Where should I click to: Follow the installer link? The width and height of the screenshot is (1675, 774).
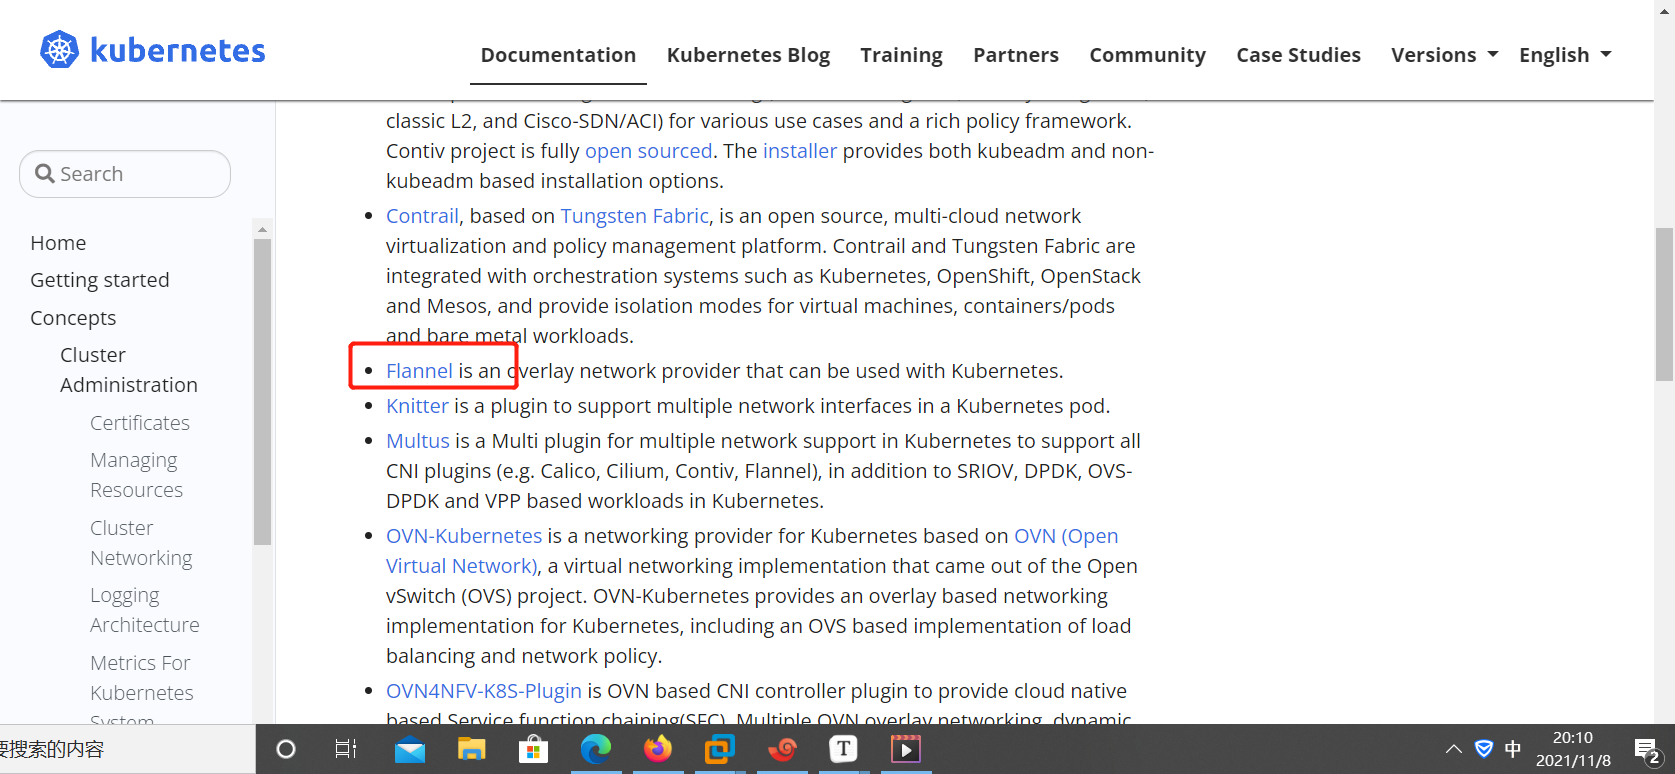click(x=800, y=151)
